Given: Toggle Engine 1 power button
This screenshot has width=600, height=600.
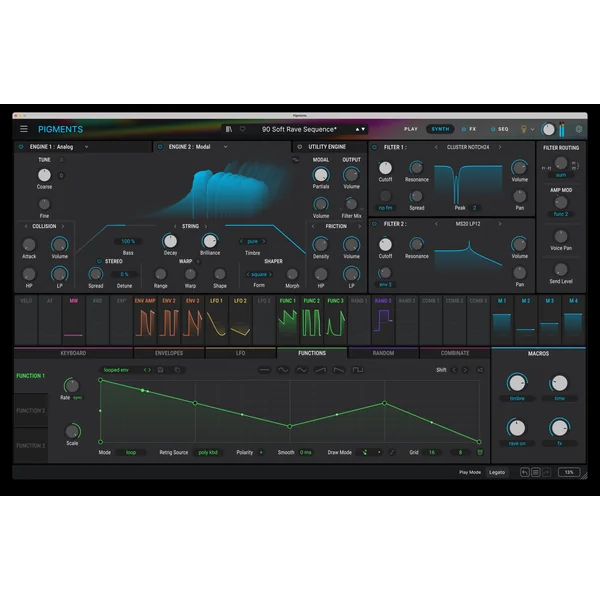Looking at the screenshot, I should tap(21, 147).
